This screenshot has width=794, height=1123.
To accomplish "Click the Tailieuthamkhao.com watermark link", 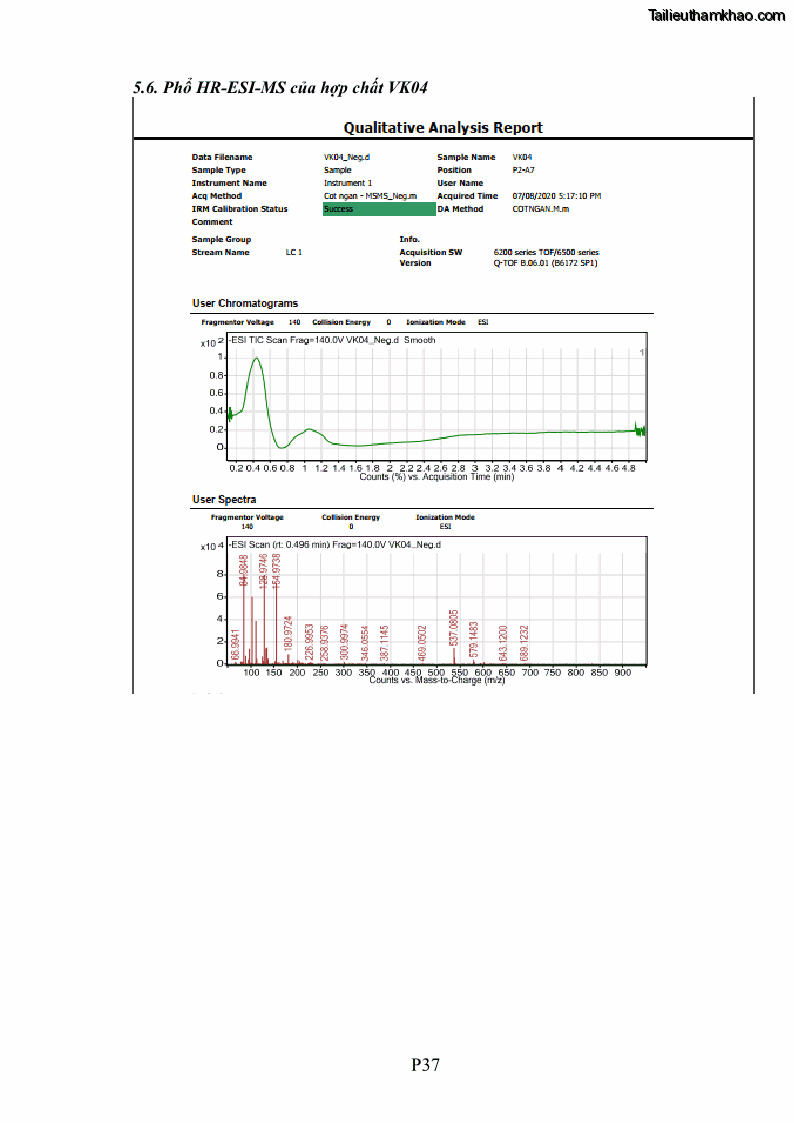I will click(x=716, y=16).
